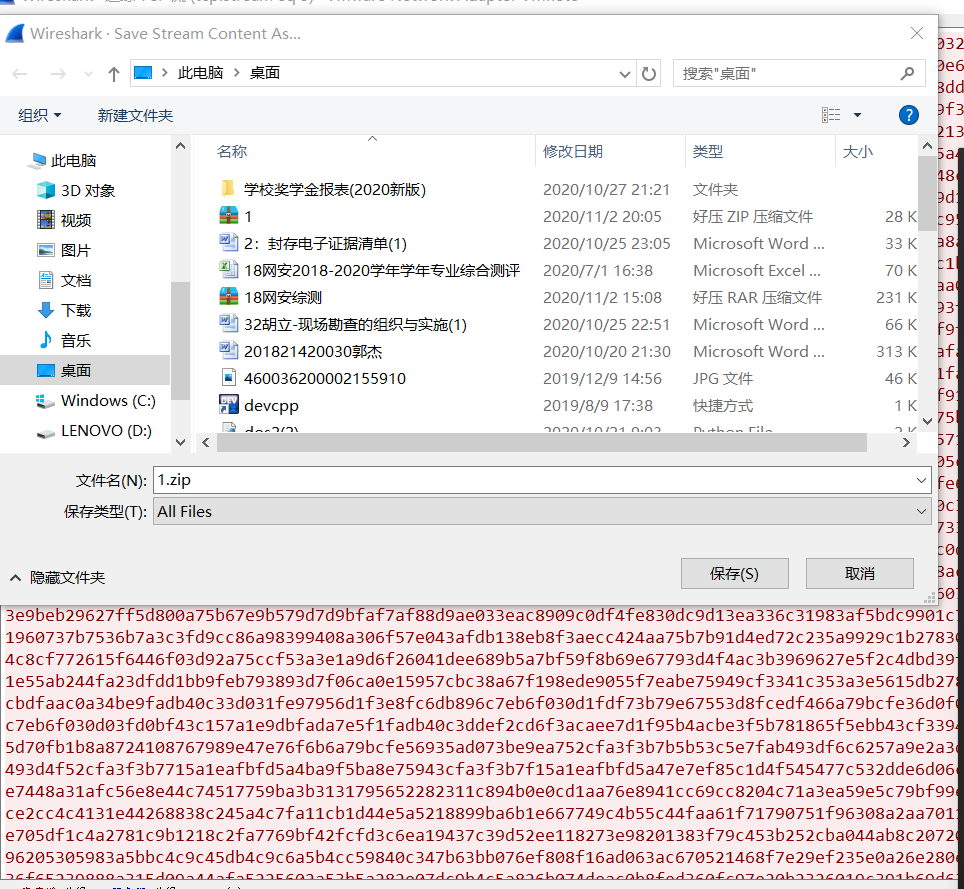This screenshot has width=964, height=889.
Task: Open the help question mark icon
Action: [x=909, y=115]
